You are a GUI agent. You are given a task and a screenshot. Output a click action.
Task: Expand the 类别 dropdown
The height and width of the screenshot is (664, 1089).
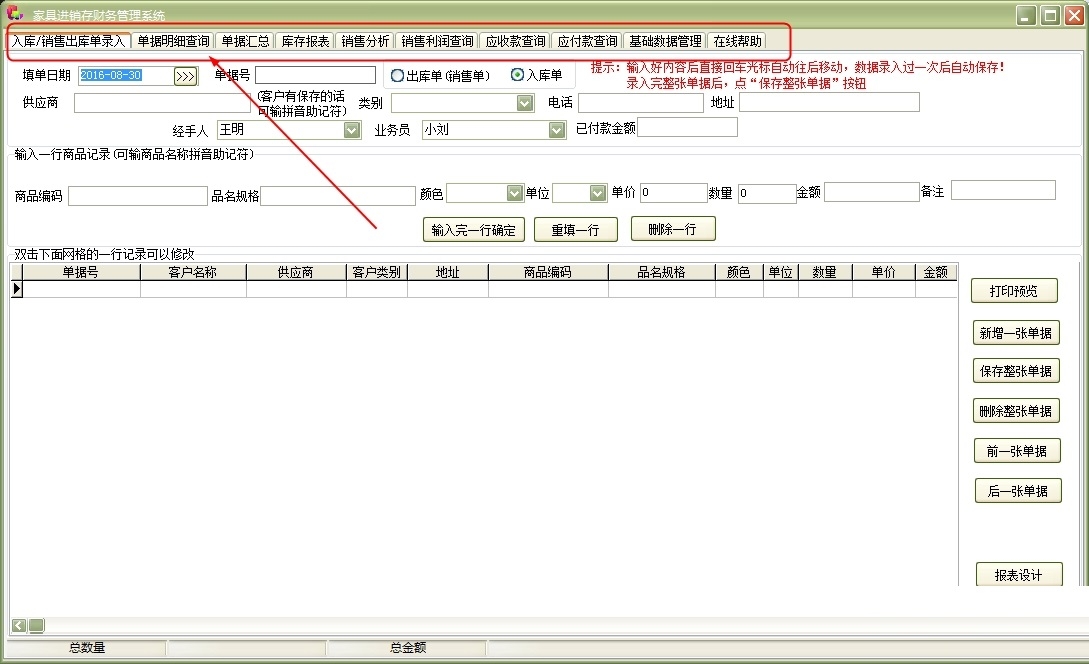[525, 103]
